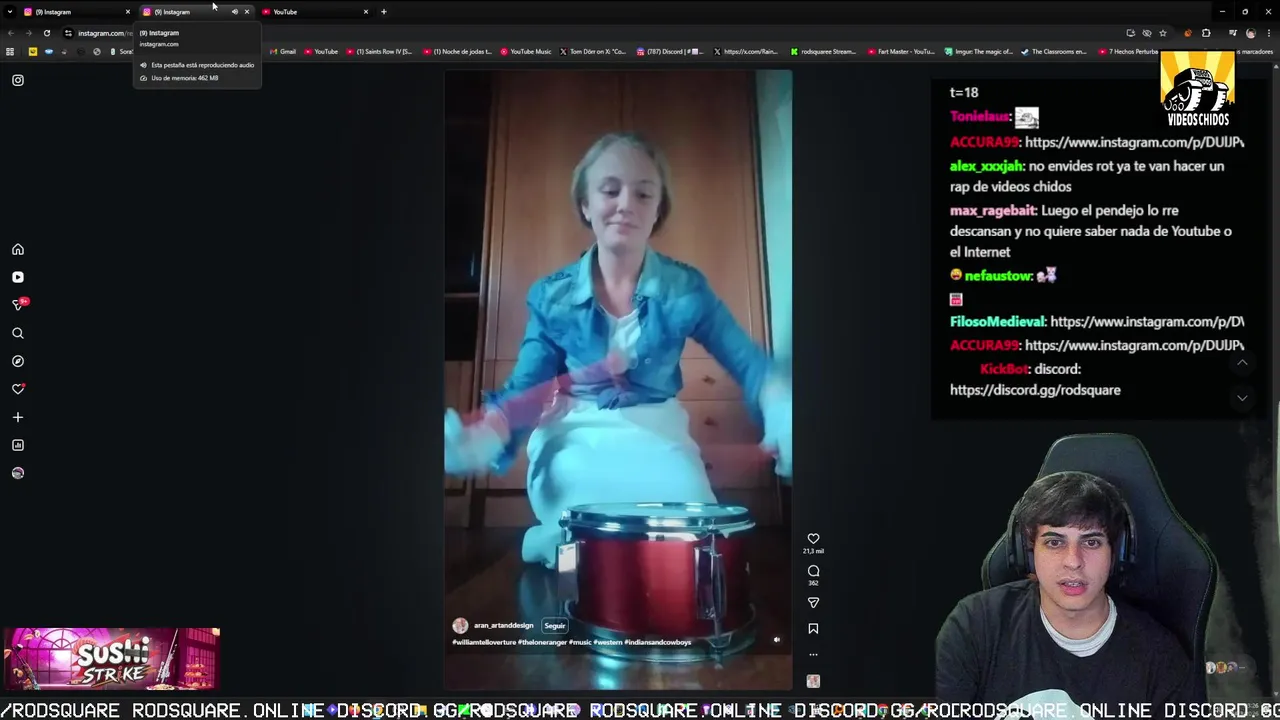This screenshot has width=1280, height=720.
Task: Open the Fart Master YouTube bookmark
Action: click(901, 51)
